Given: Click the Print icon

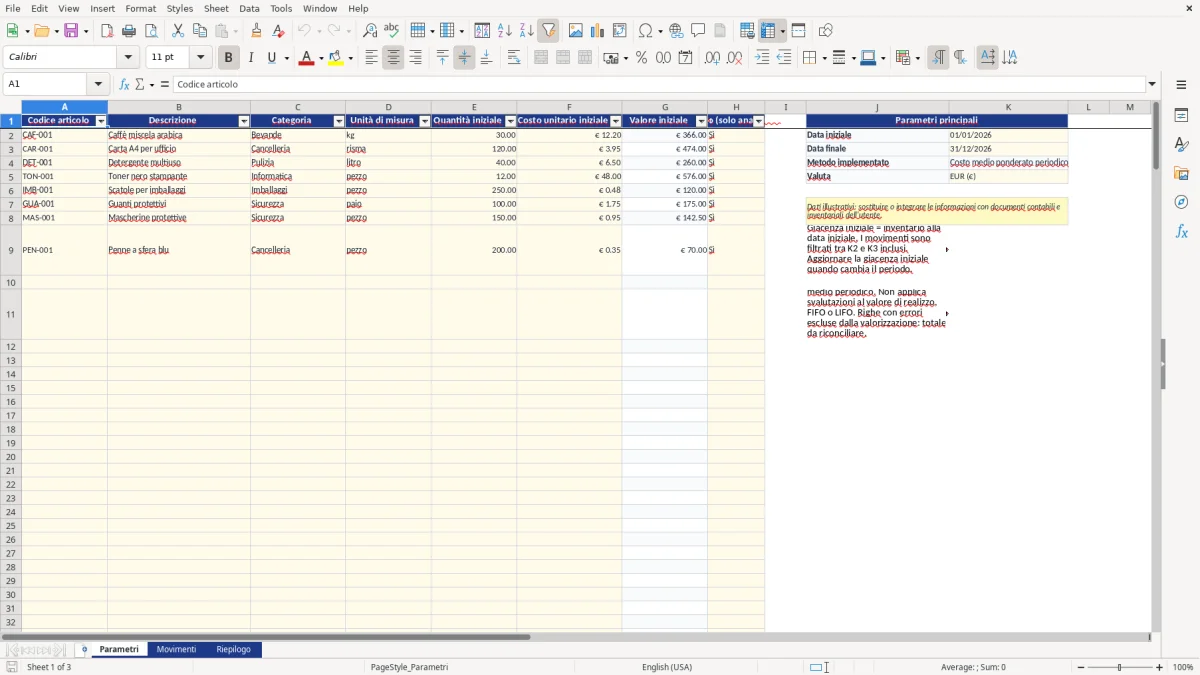Looking at the screenshot, I should click(129, 31).
